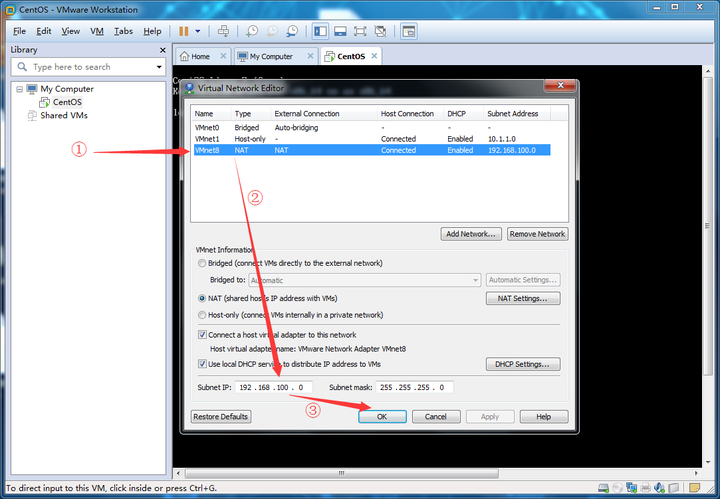Screen dimensions: 720x499
Task: Close the My Computer tab
Action: click(310, 56)
